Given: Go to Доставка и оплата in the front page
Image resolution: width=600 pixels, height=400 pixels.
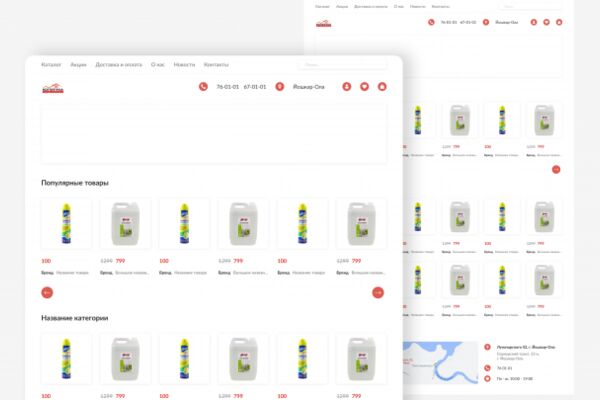Looking at the screenshot, I should 119,65.
